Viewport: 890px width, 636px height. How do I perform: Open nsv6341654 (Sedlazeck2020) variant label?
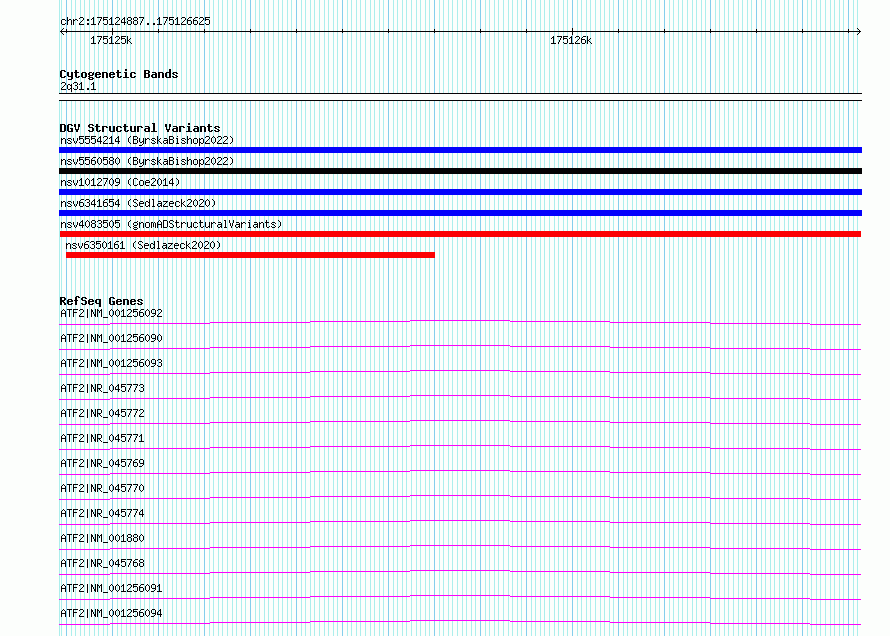click(138, 203)
